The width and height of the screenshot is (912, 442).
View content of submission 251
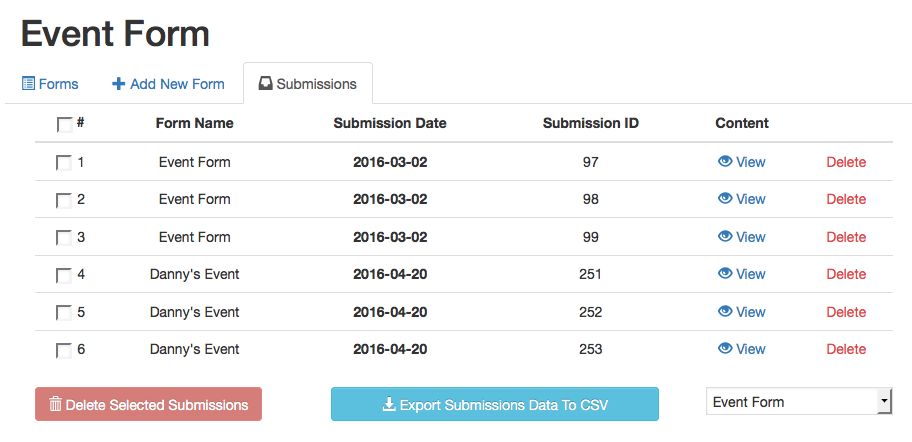click(742, 274)
